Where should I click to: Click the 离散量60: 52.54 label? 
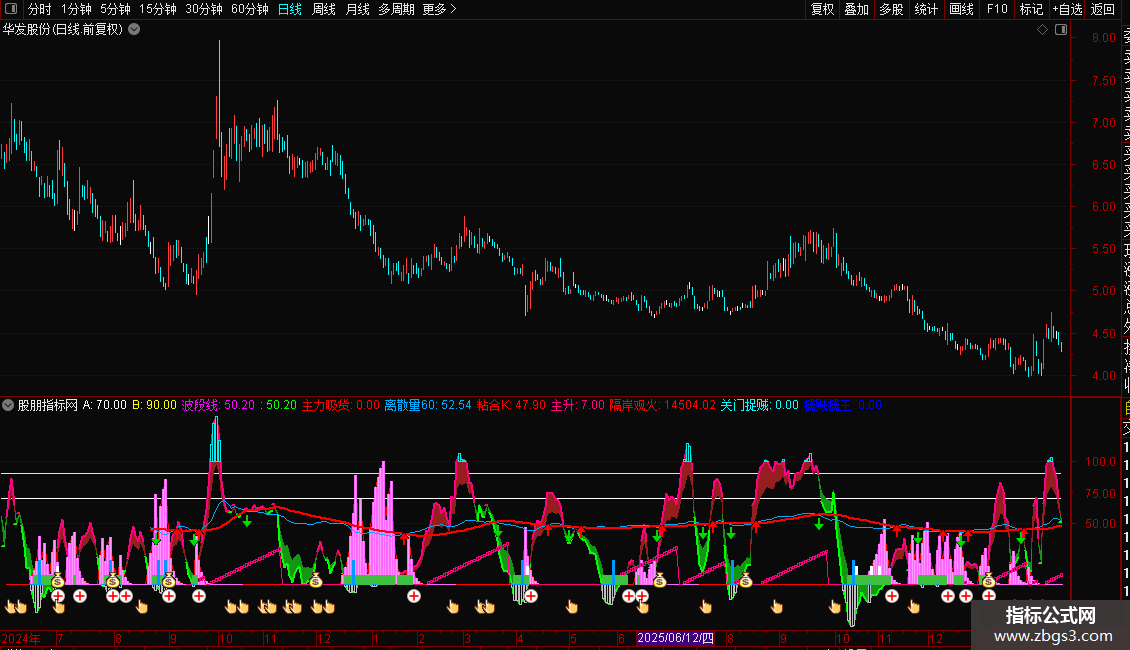pyautogui.click(x=427, y=405)
